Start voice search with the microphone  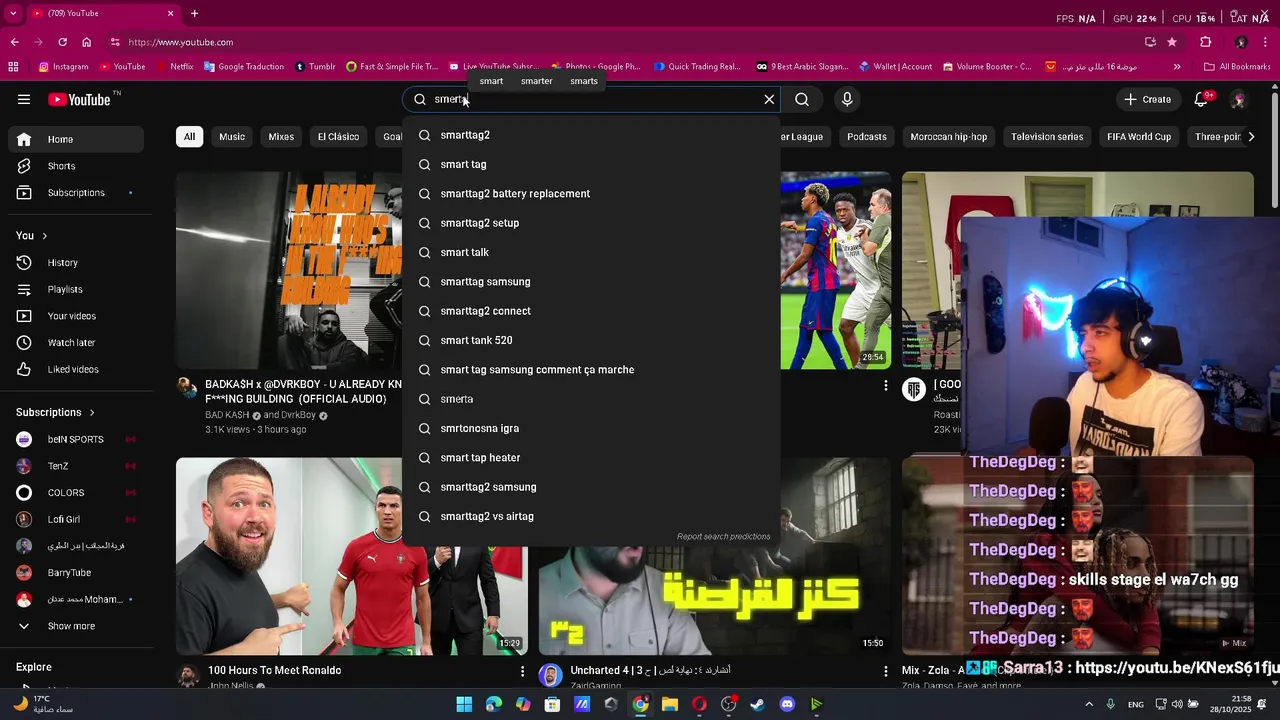847,99
